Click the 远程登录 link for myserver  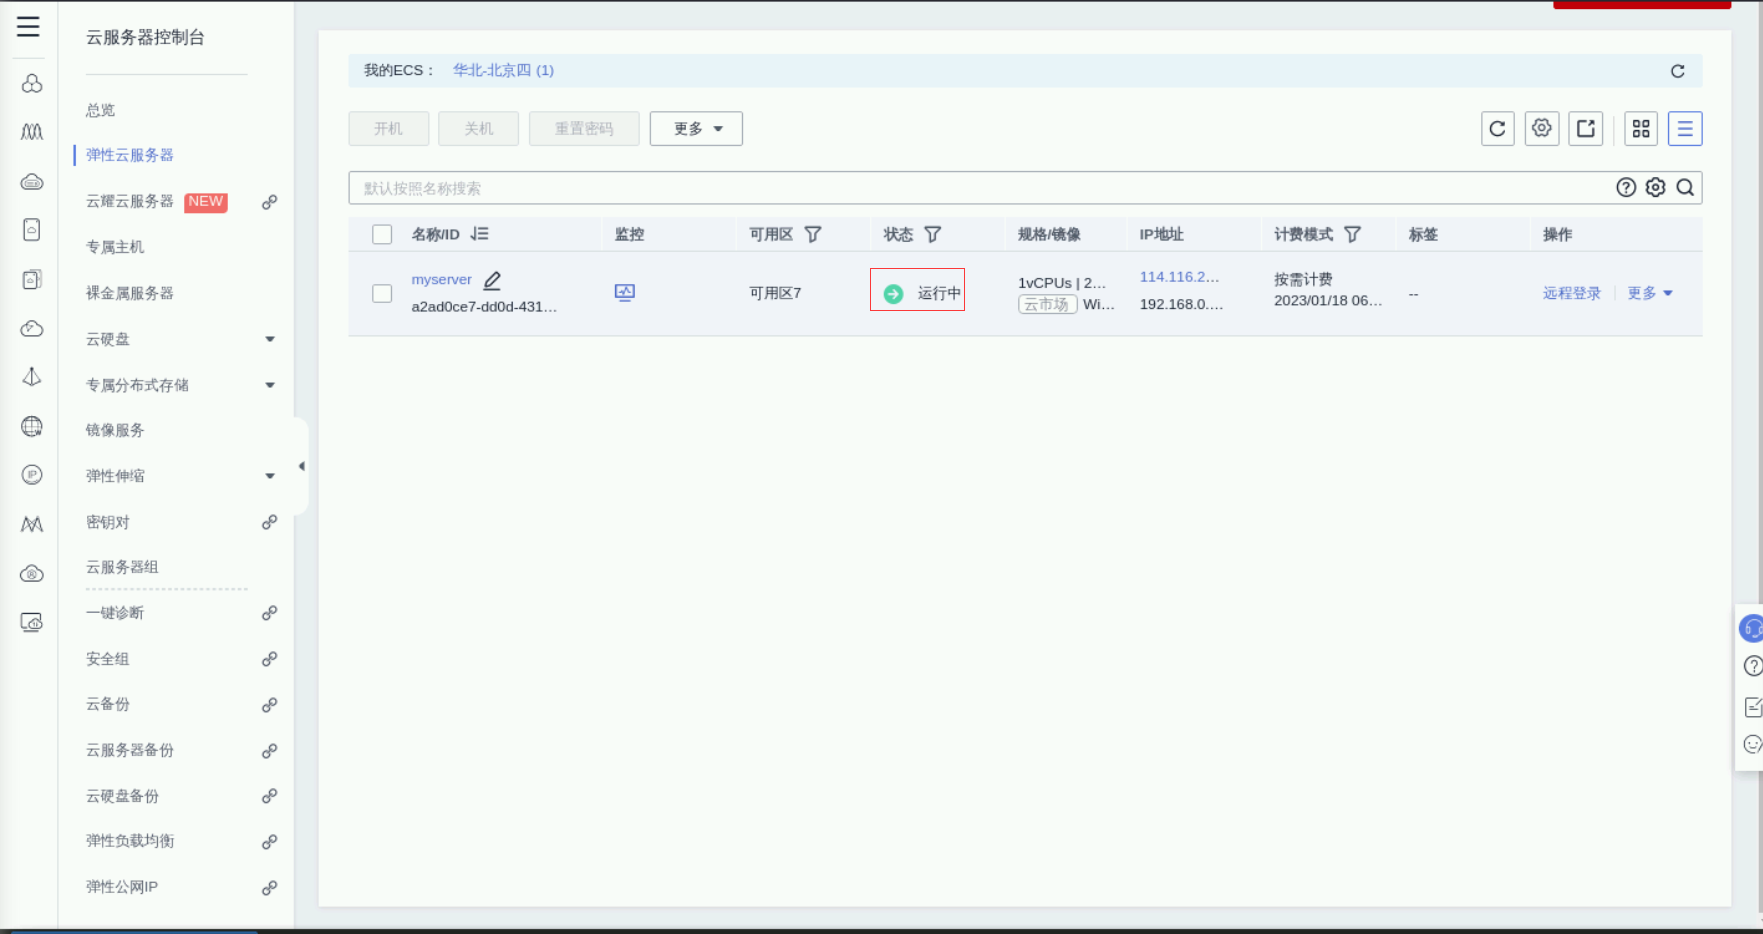1572,293
